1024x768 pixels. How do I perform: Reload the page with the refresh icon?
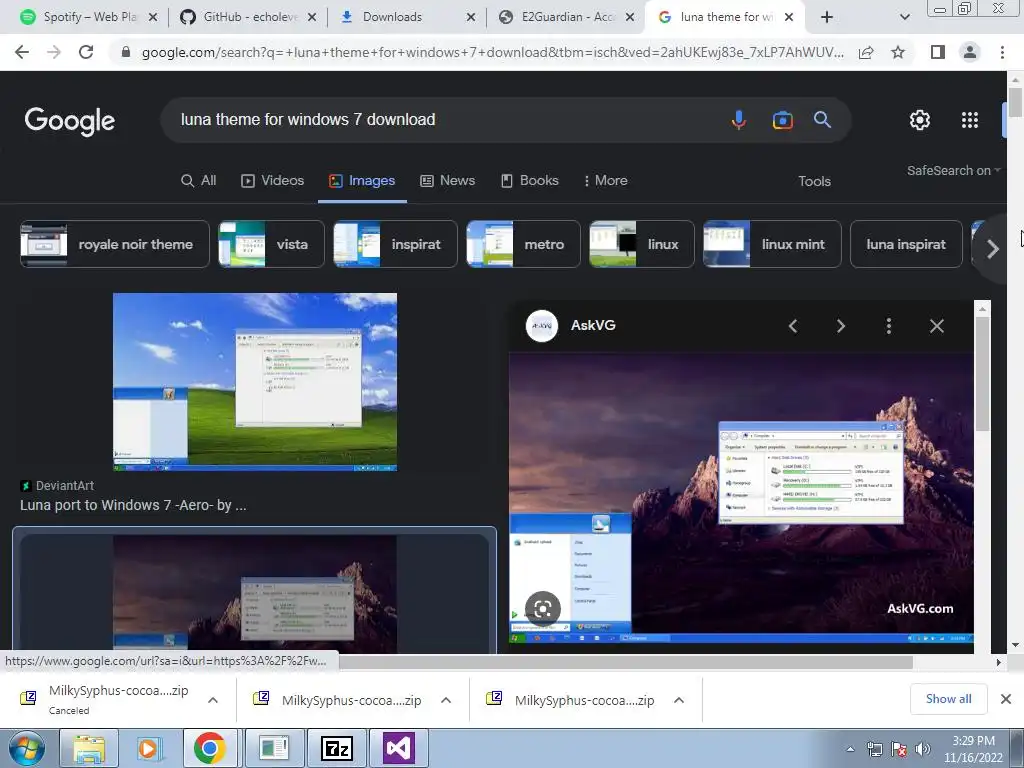point(86,52)
